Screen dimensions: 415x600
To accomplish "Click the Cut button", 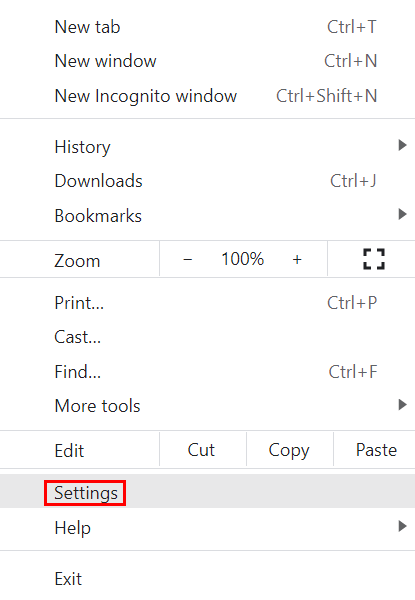I will (x=203, y=450).
